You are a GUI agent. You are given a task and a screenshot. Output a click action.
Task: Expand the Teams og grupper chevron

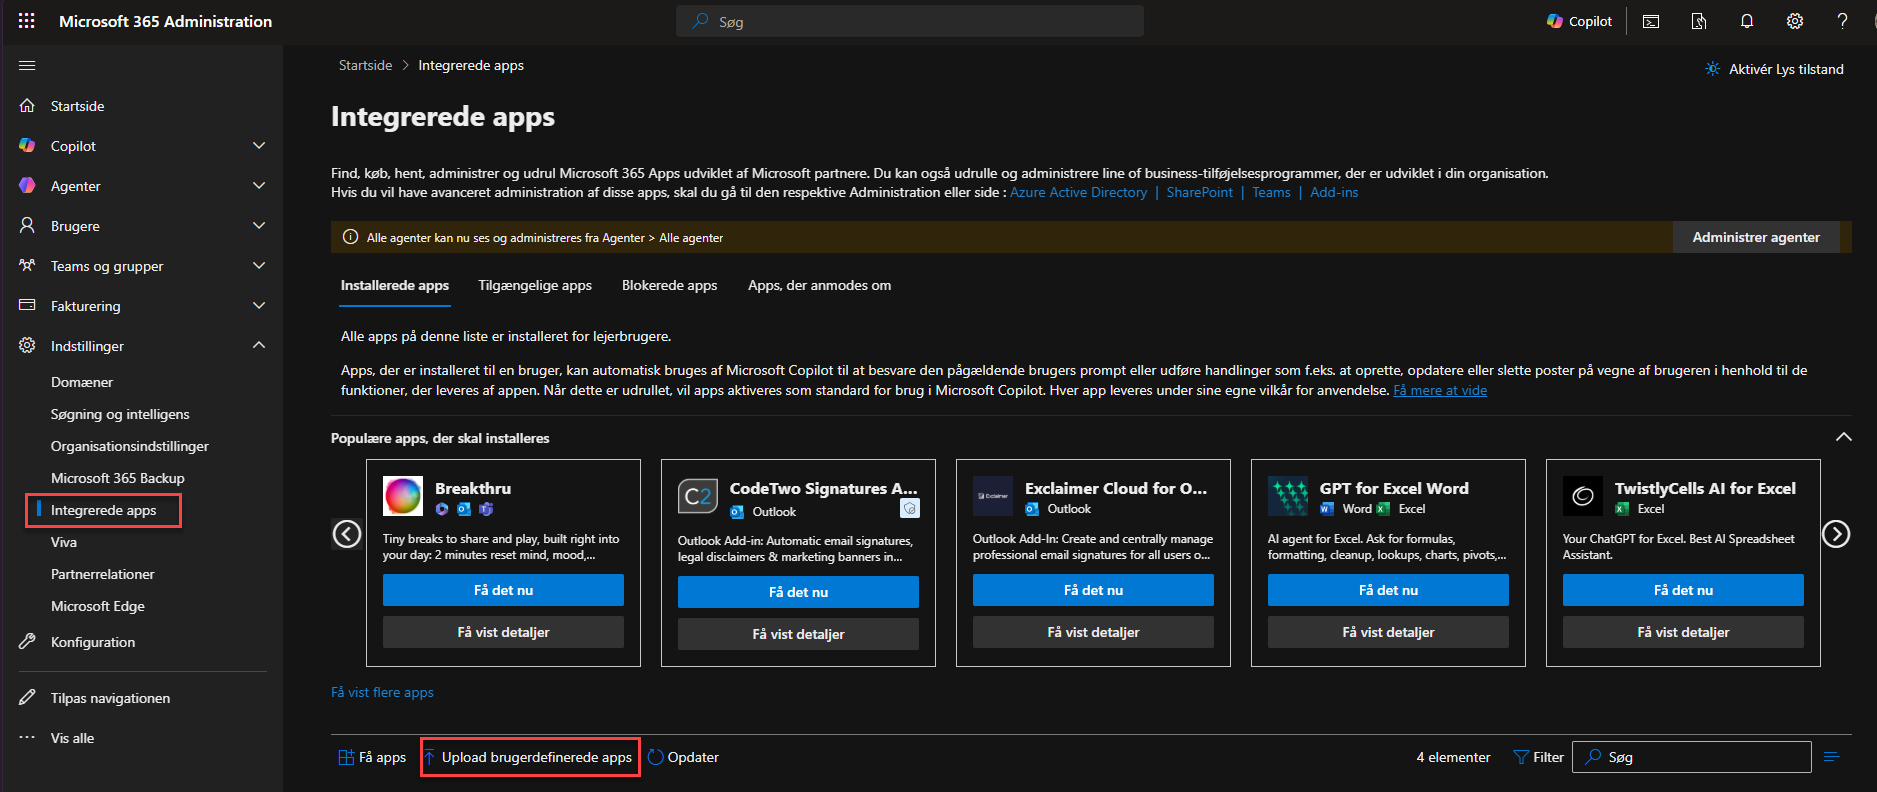pyautogui.click(x=259, y=266)
